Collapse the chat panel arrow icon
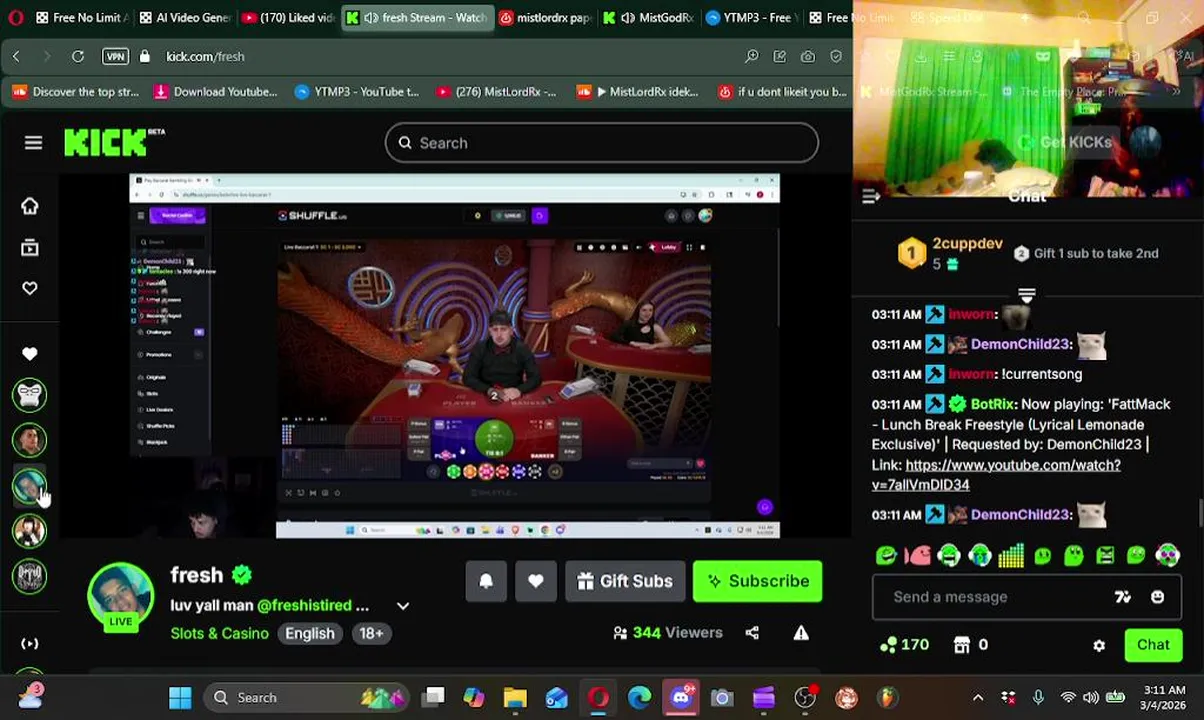Image resolution: width=1204 pixels, height=720 pixels. pyautogui.click(x=871, y=197)
